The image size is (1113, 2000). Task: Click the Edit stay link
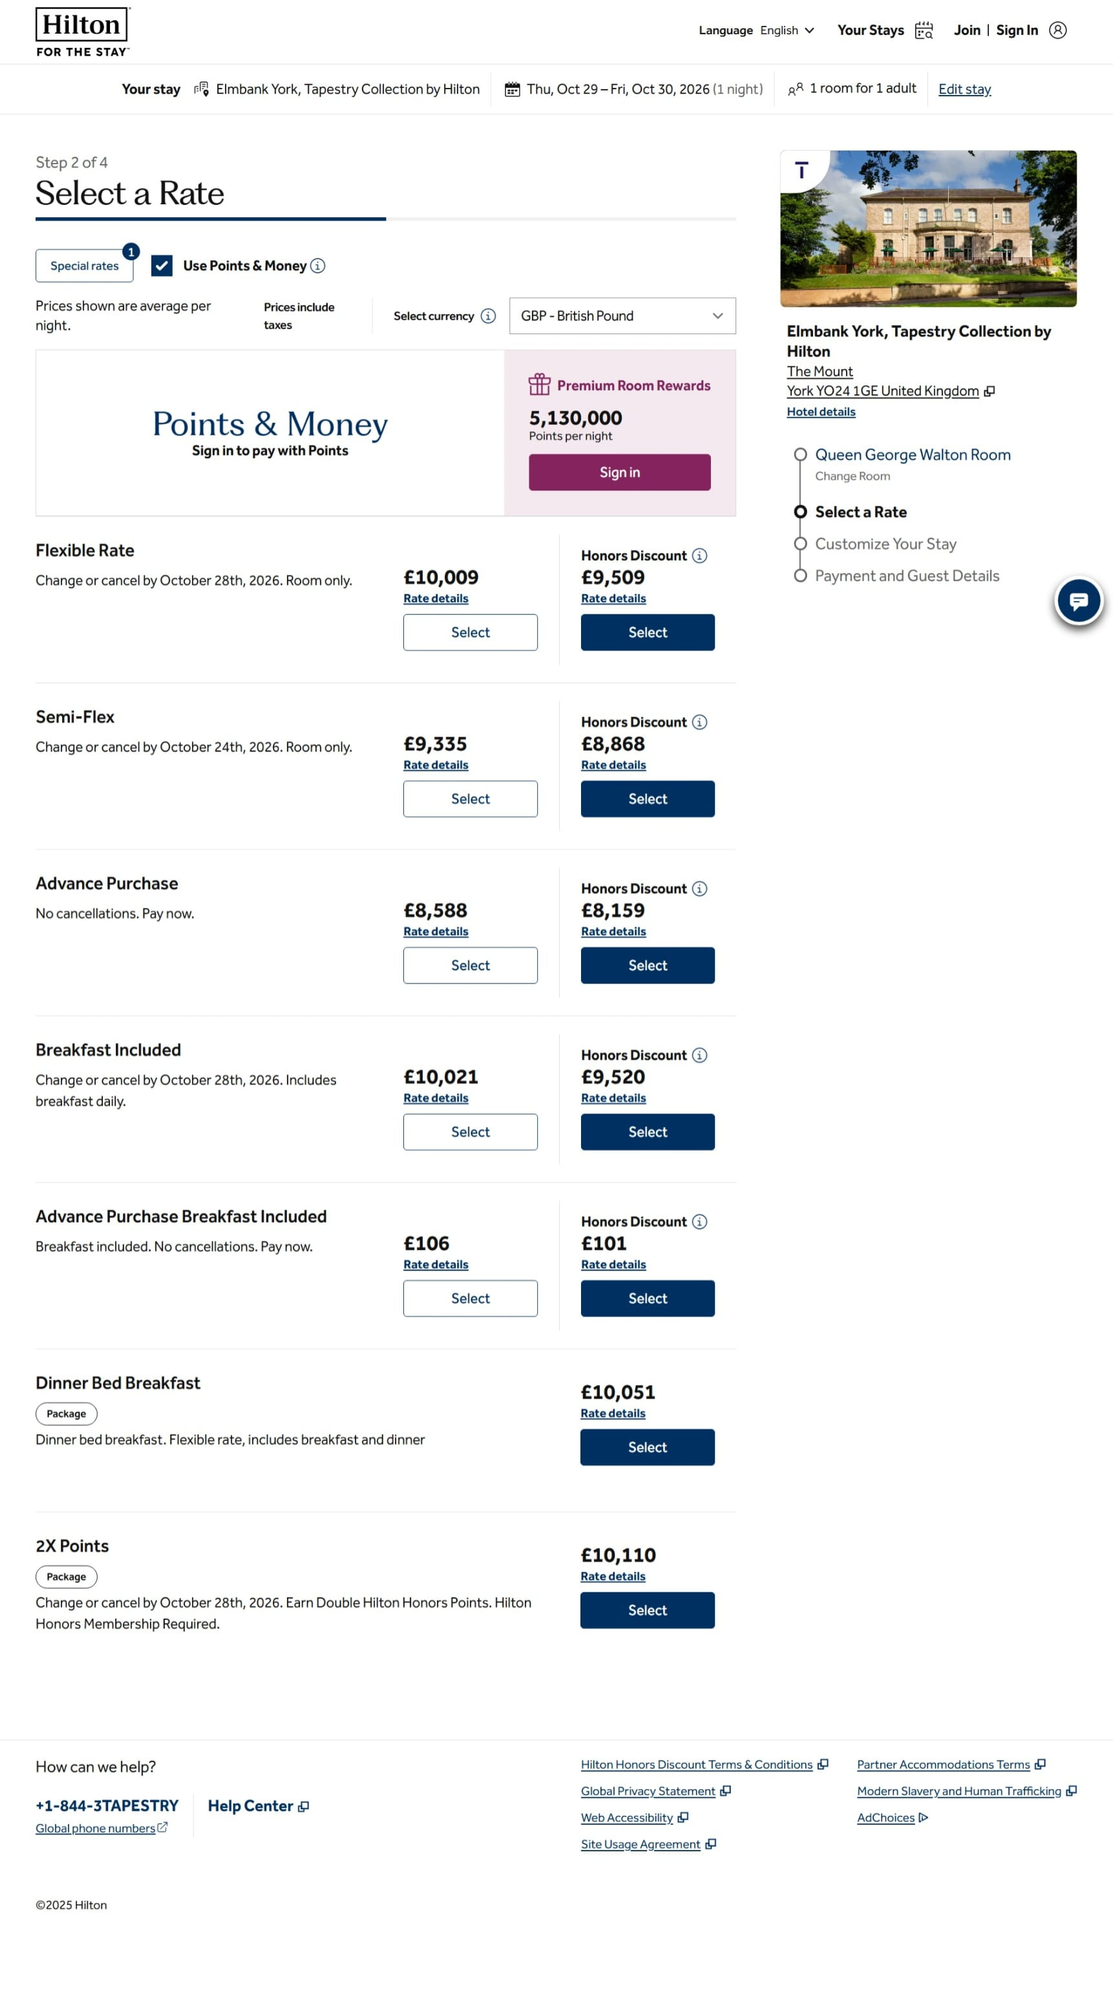tap(964, 90)
